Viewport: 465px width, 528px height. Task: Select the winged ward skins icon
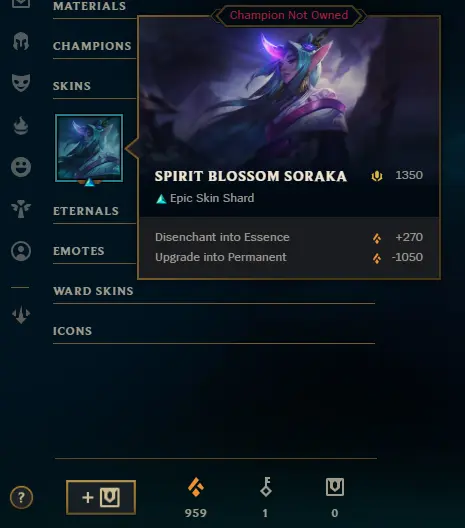pyautogui.click(x=21, y=209)
